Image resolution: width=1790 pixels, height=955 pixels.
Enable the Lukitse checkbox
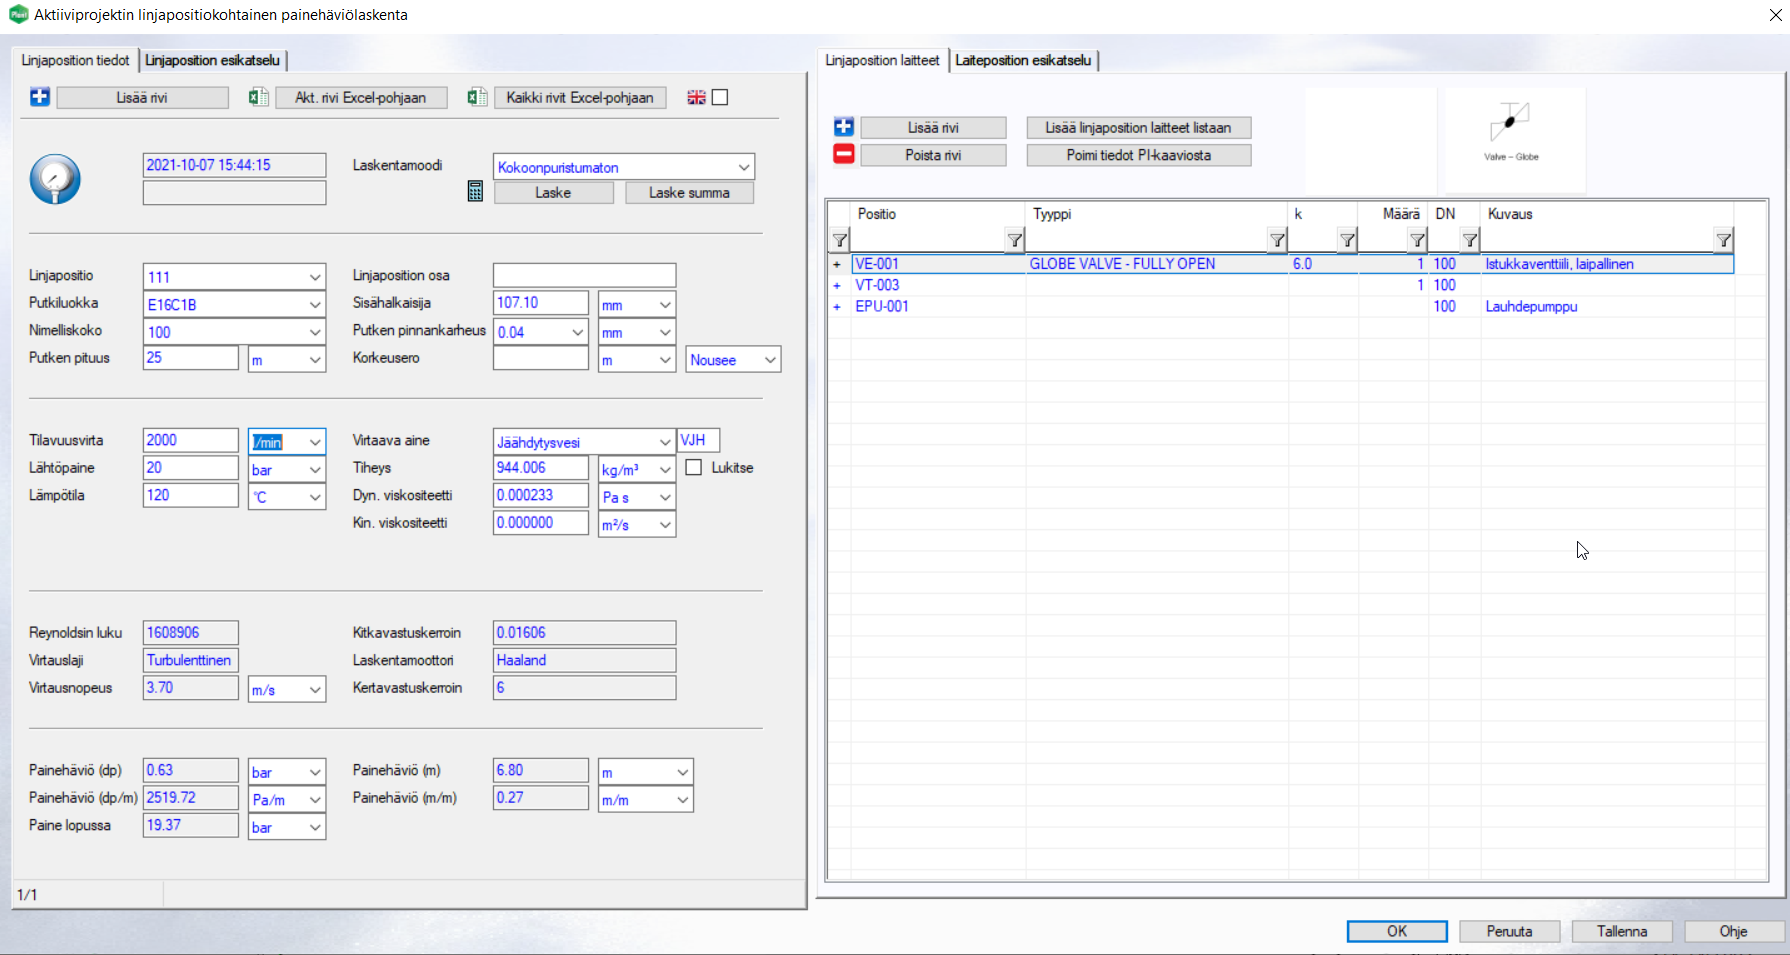tap(694, 468)
